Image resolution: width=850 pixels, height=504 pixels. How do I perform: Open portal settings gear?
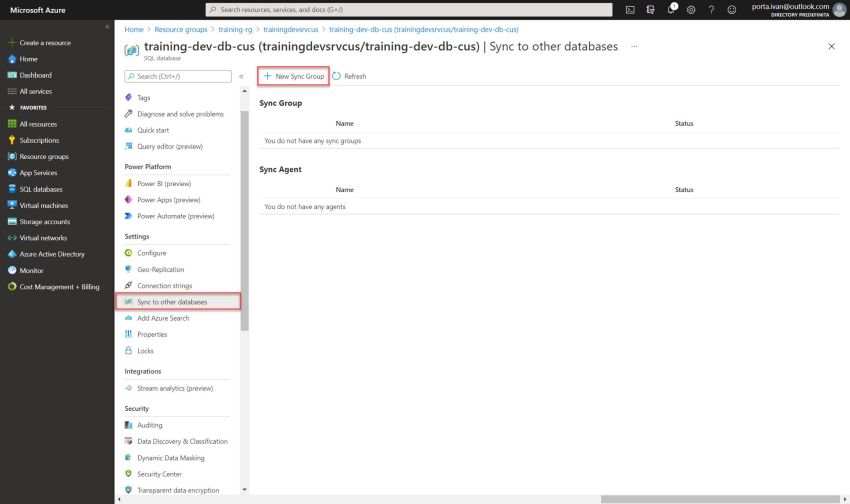[691, 10]
